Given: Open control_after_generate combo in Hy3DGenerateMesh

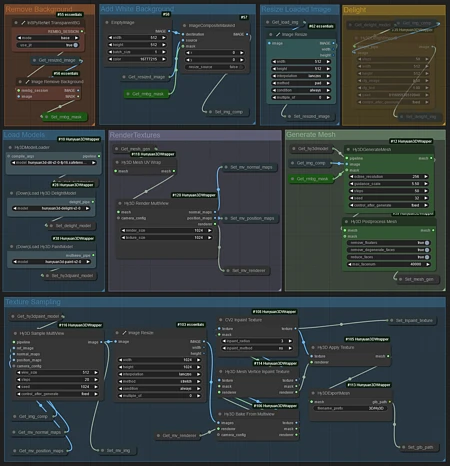Looking at the screenshot, I should 389,205.
